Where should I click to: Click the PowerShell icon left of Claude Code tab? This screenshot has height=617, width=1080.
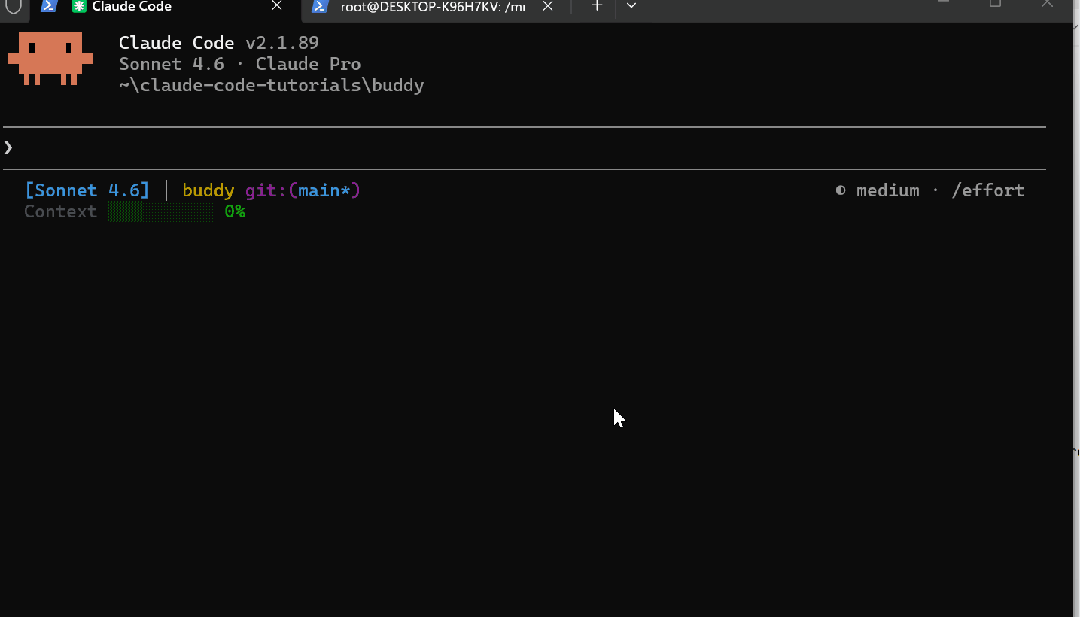coord(48,6)
